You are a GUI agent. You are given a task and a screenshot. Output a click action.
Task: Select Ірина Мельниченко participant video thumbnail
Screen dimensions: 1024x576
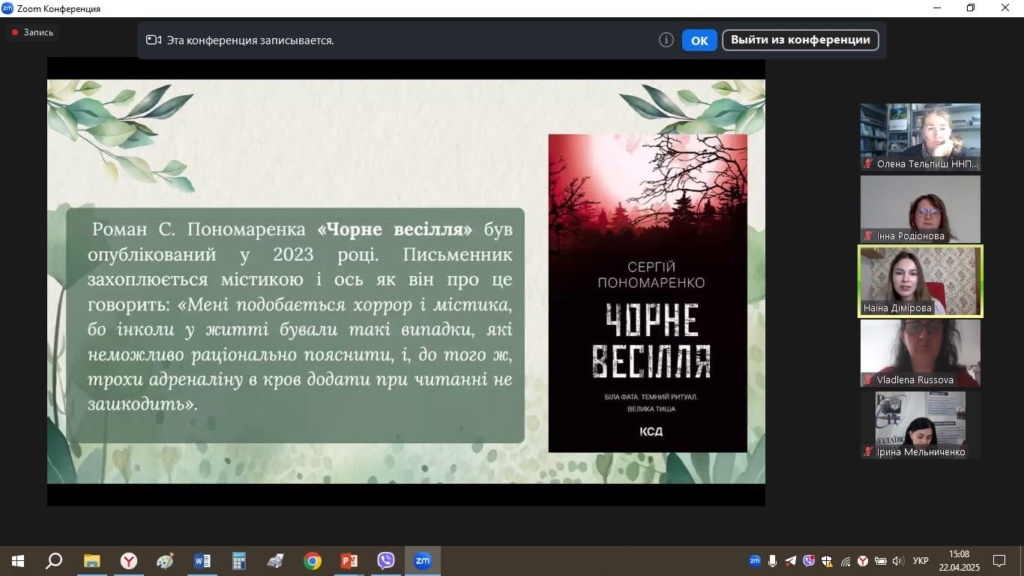(x=920, y=425)
